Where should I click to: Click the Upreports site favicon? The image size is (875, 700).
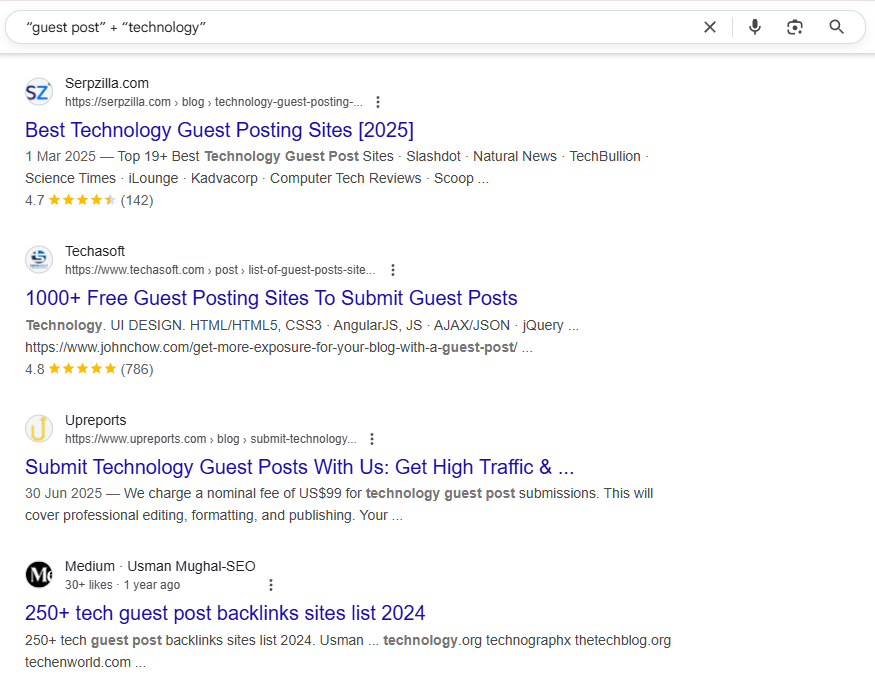click(38, 428)
